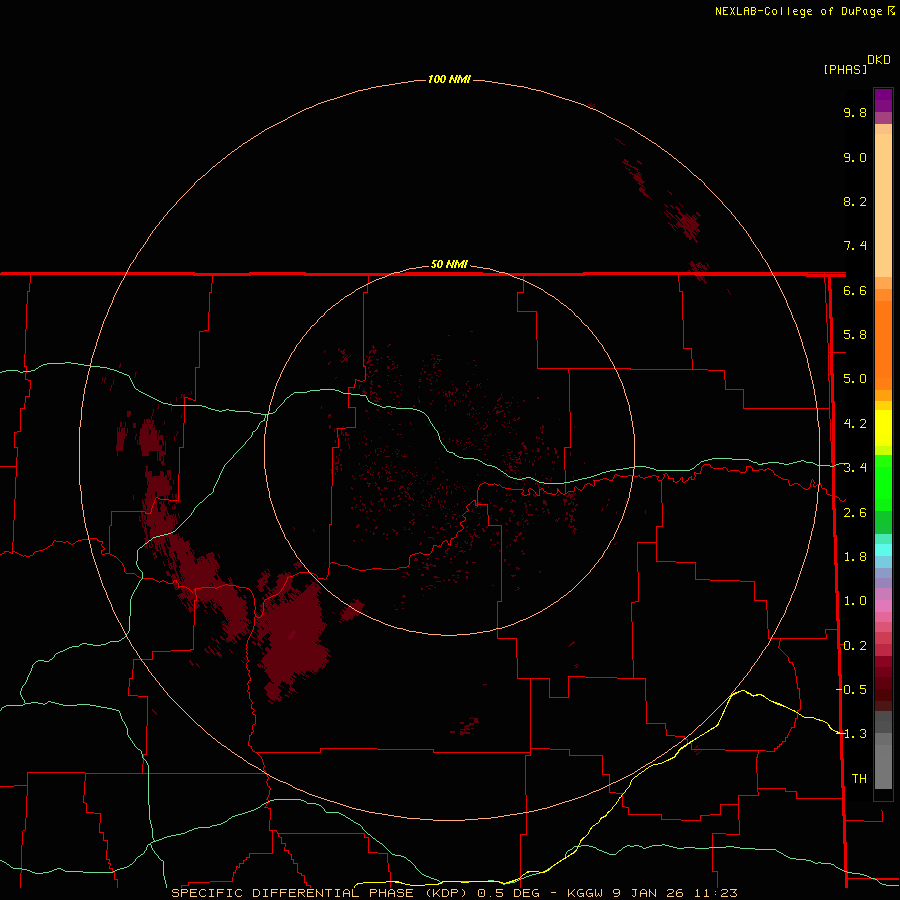Click the 9.8 value on color scale
900x900 pixels.
(x=855, y=112)
